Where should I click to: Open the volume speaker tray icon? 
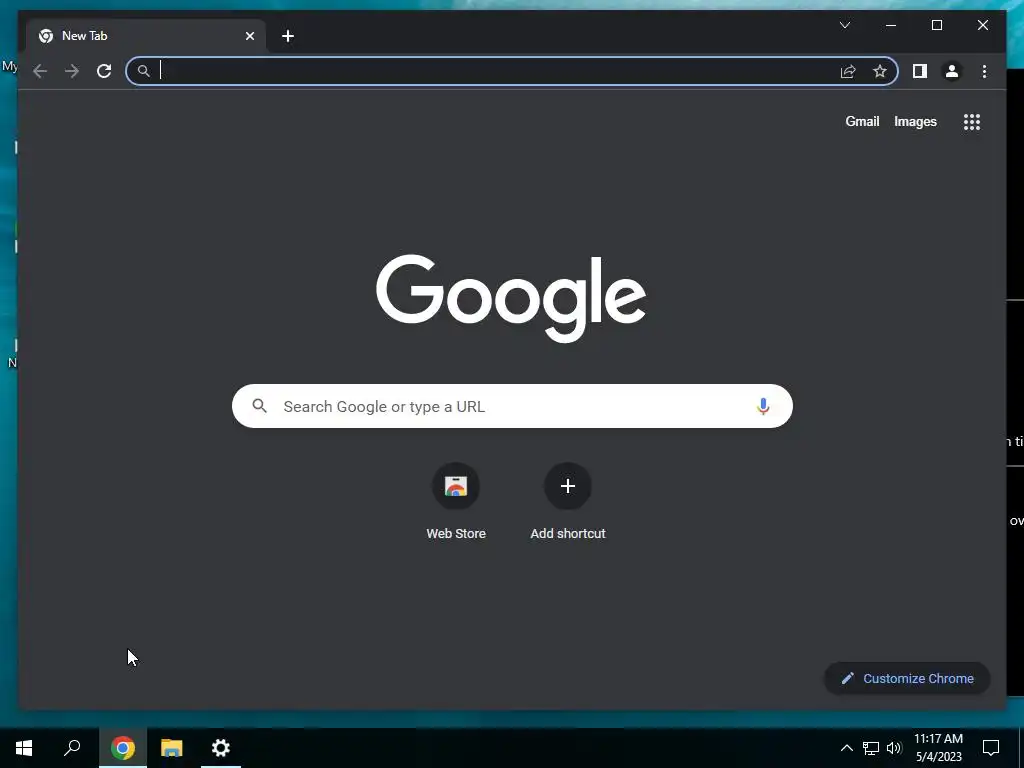(894, 748)
